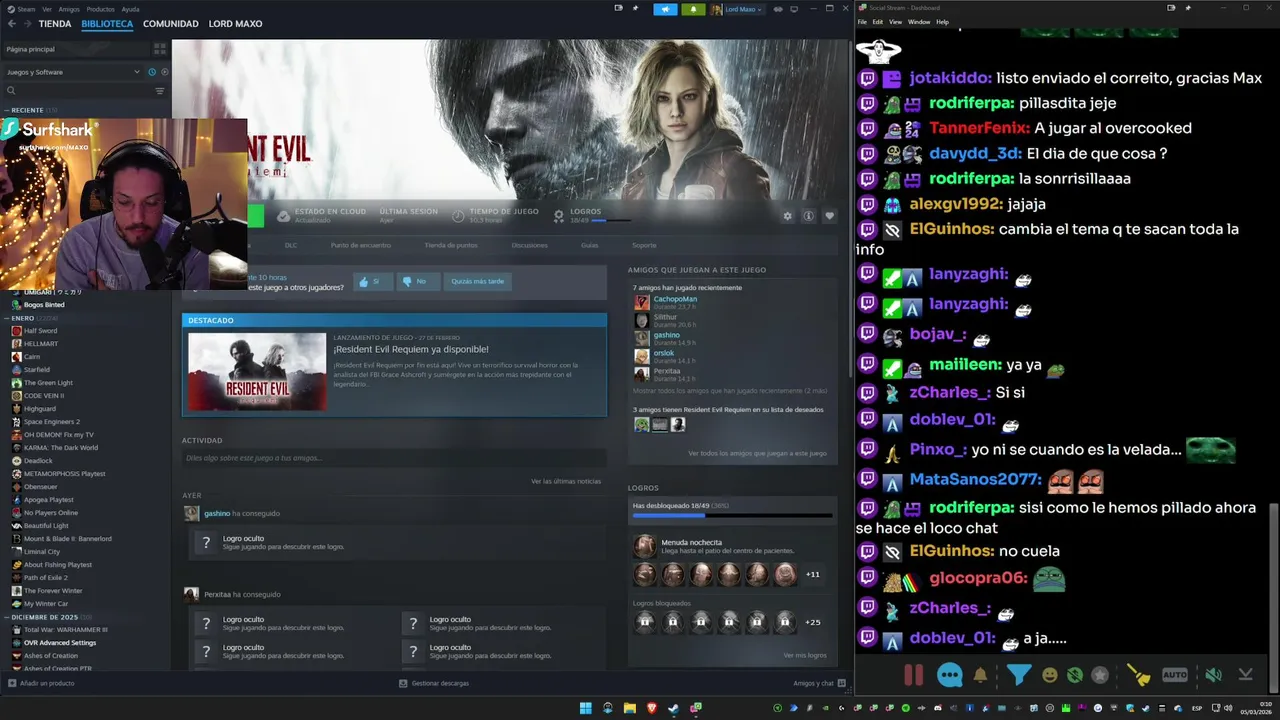1280x720 pixels.
Task: Open game information icon
Action: 808,216
